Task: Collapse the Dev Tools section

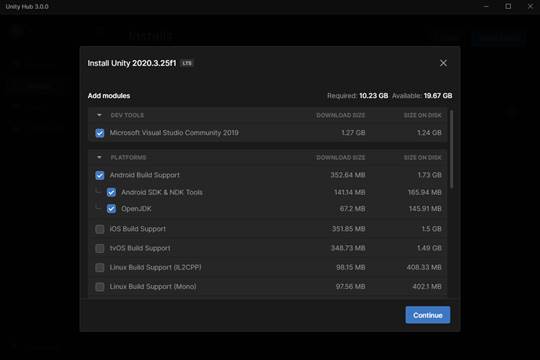Action: pyautogui.click(x=99, y=115)
